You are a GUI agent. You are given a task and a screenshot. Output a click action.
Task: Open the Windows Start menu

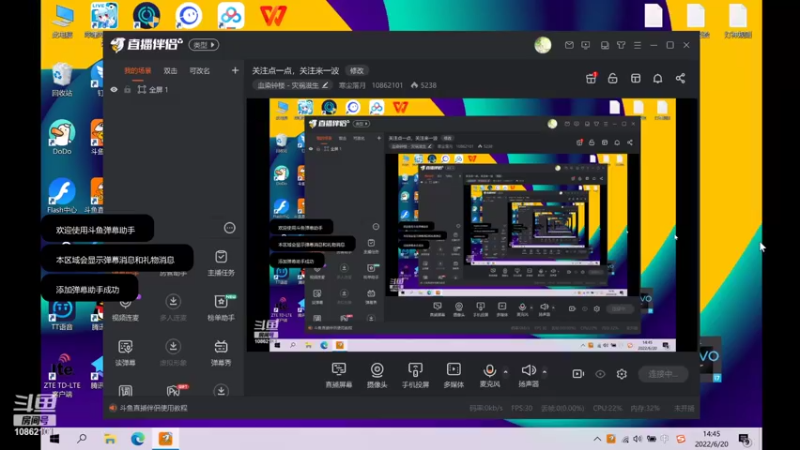[x=54, y=439]
